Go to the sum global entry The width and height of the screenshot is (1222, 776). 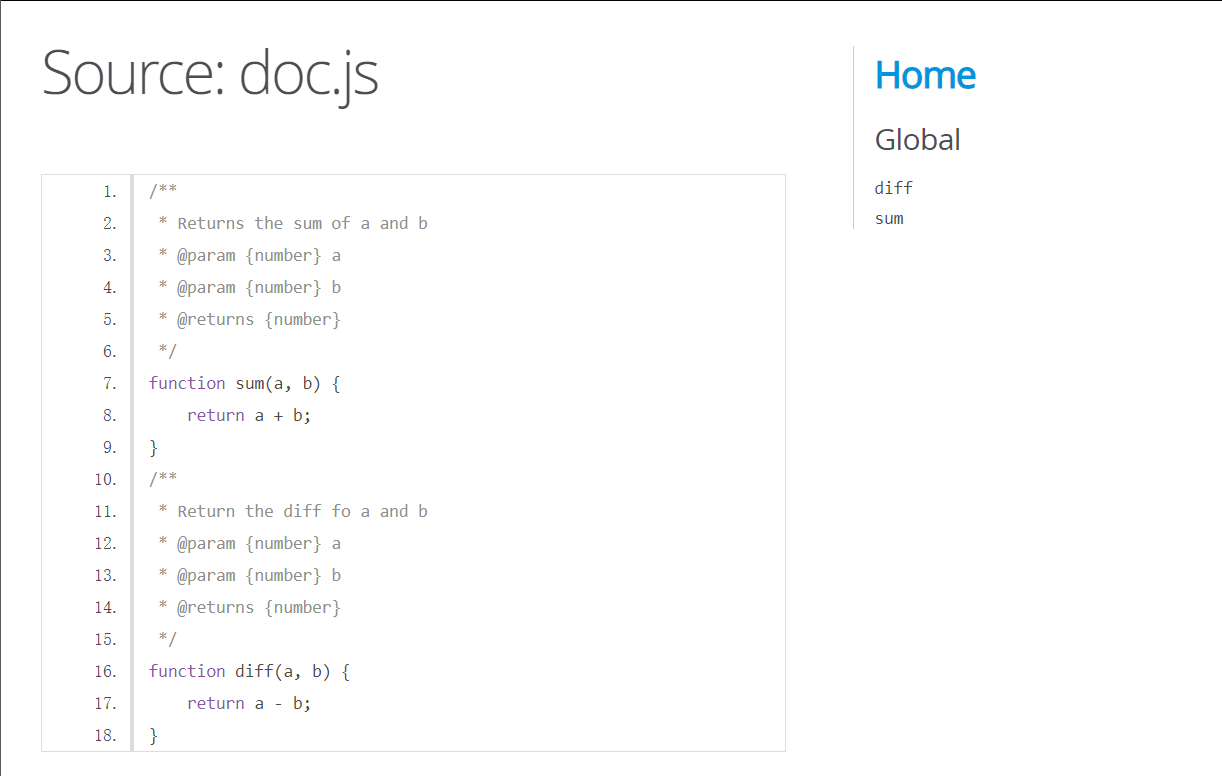click(888, 219)
